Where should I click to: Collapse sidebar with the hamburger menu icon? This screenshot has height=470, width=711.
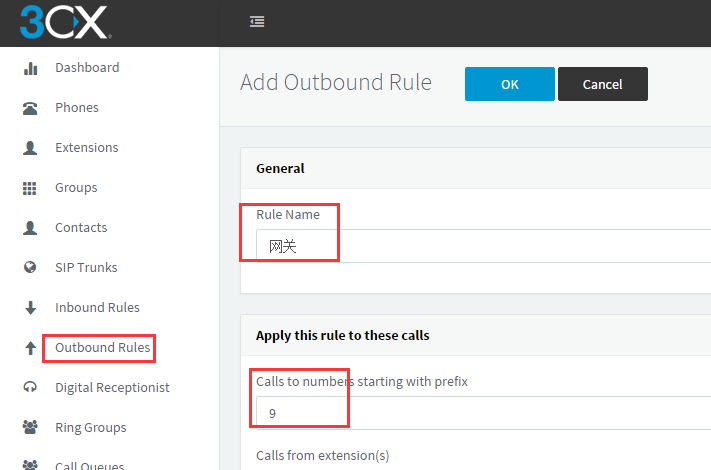click(x=257, y=21)
